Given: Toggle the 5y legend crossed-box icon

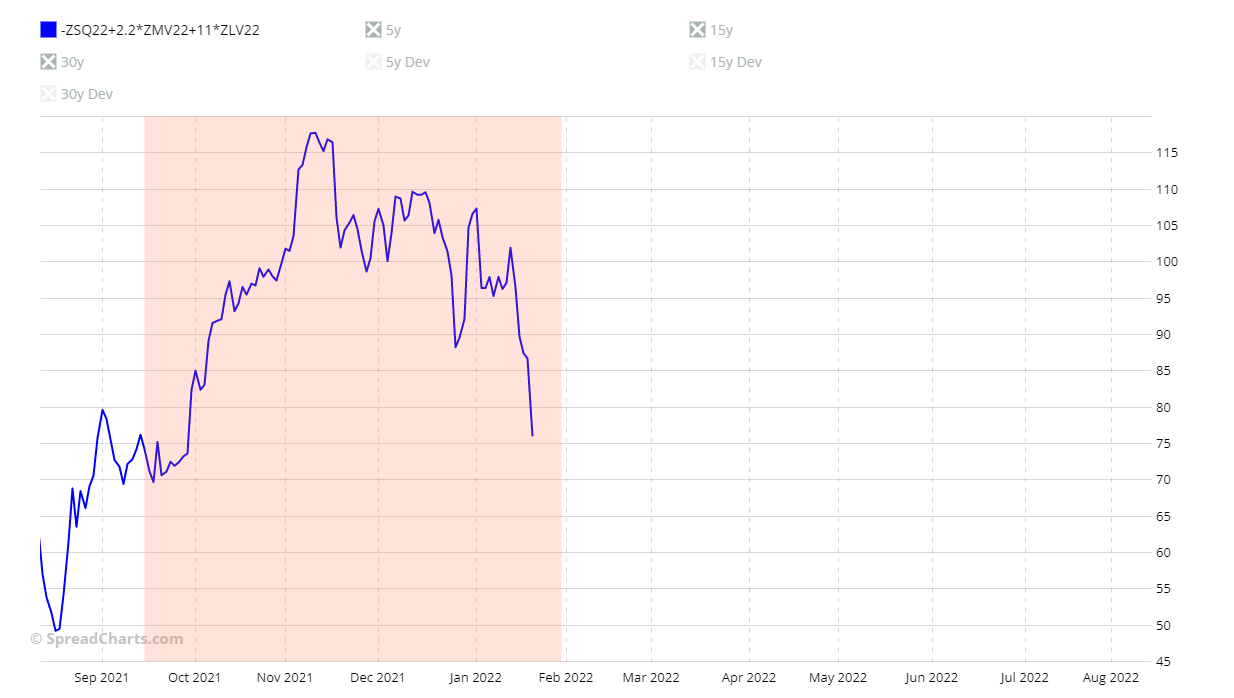Looking at the screenshot, I should coord(374,30).
